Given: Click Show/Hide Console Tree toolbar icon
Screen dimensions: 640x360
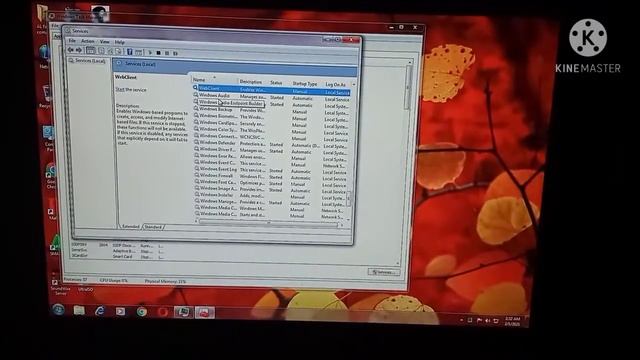Looking at the screenshot, I should (91, 51).
